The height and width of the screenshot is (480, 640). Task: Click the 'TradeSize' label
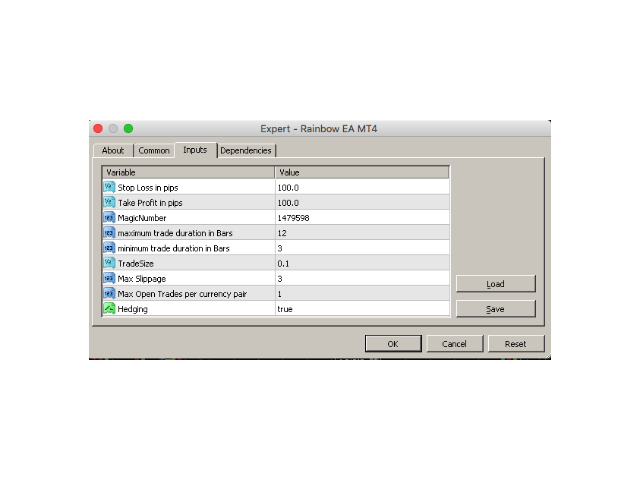tap(136, 264)
